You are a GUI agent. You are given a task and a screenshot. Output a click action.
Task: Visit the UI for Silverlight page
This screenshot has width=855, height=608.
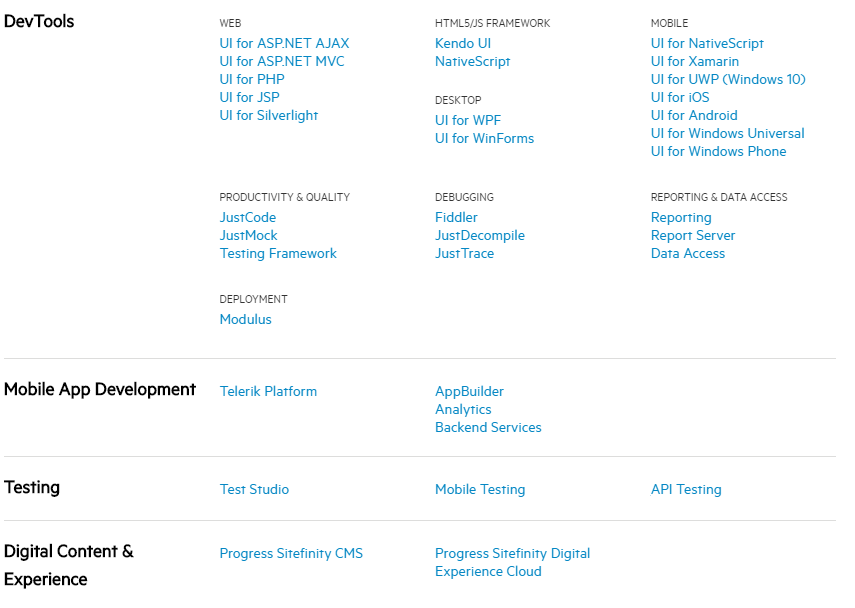pyautogui.click(x=269, y=116)
